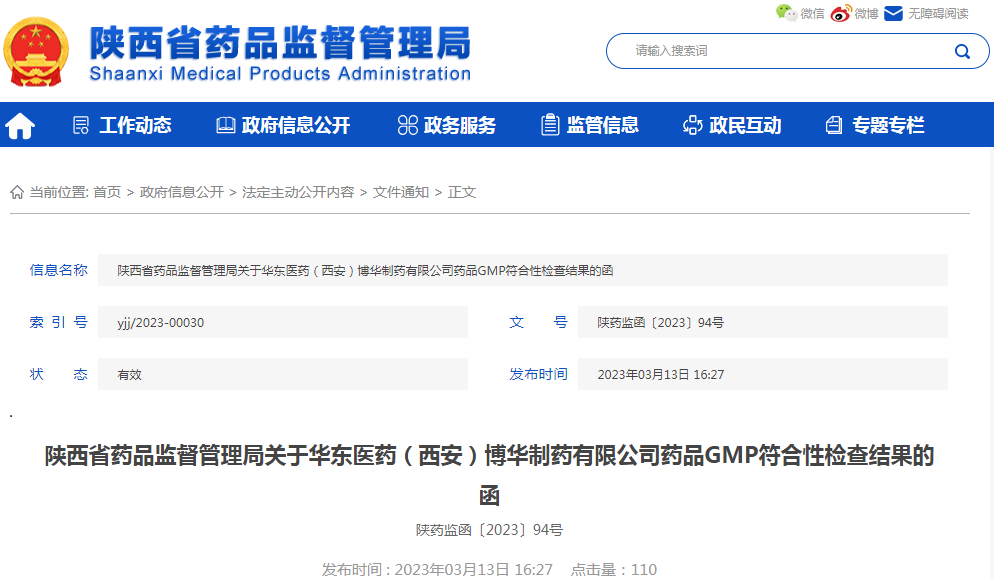Click the index number yjj/2023-00030
Image resolution: width=994 pixels, height=579 pixels.
click(160, 323)
